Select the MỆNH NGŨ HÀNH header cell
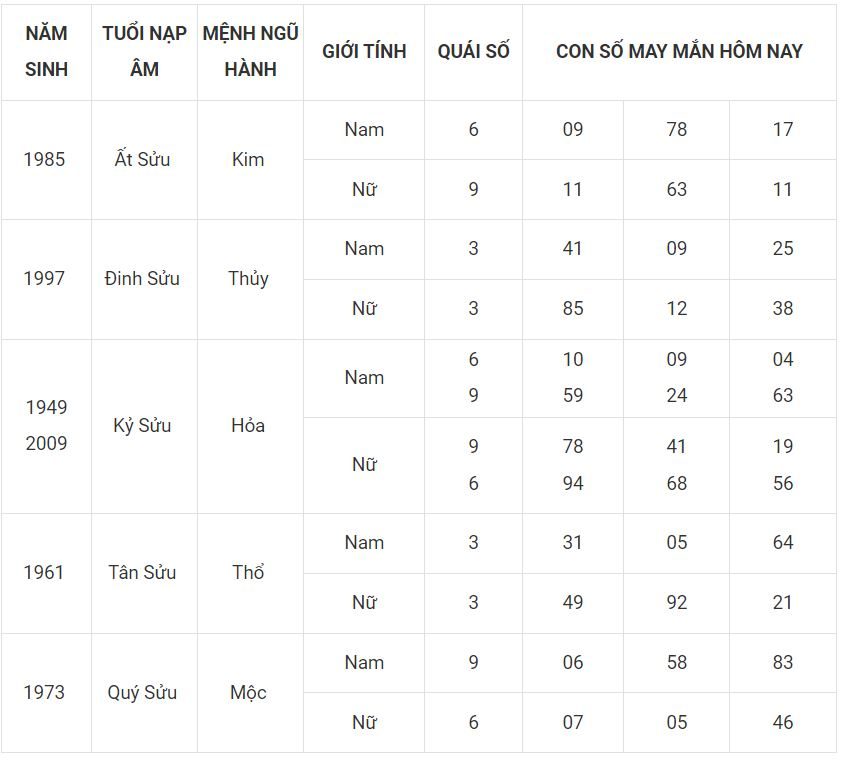Viewport: 842px width, 761px height. (250, 51)
